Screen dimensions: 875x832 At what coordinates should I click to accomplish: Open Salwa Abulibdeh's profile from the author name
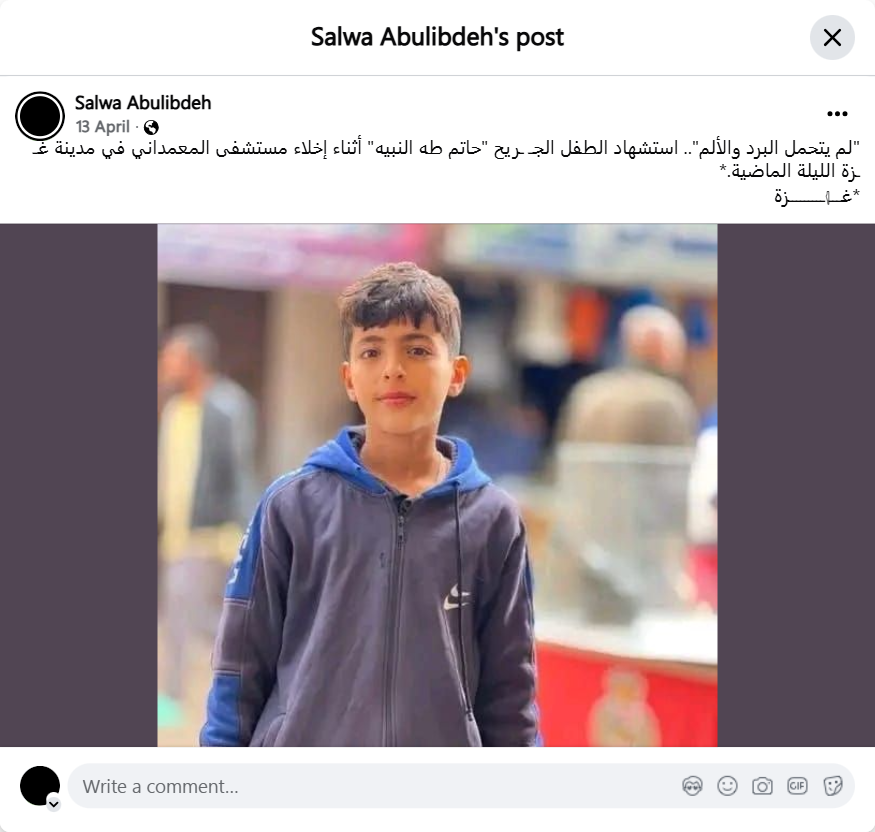coord(143,103)
